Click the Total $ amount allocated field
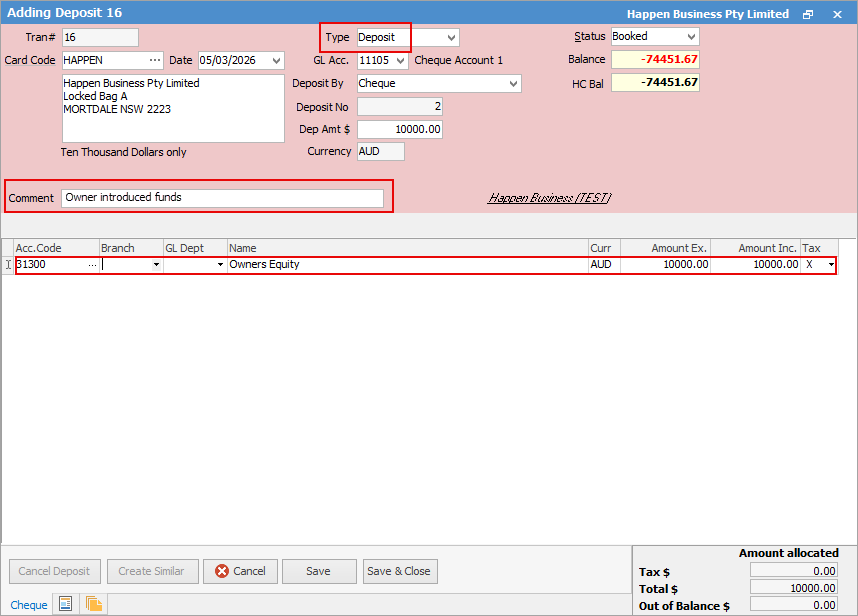 [793, 588]
